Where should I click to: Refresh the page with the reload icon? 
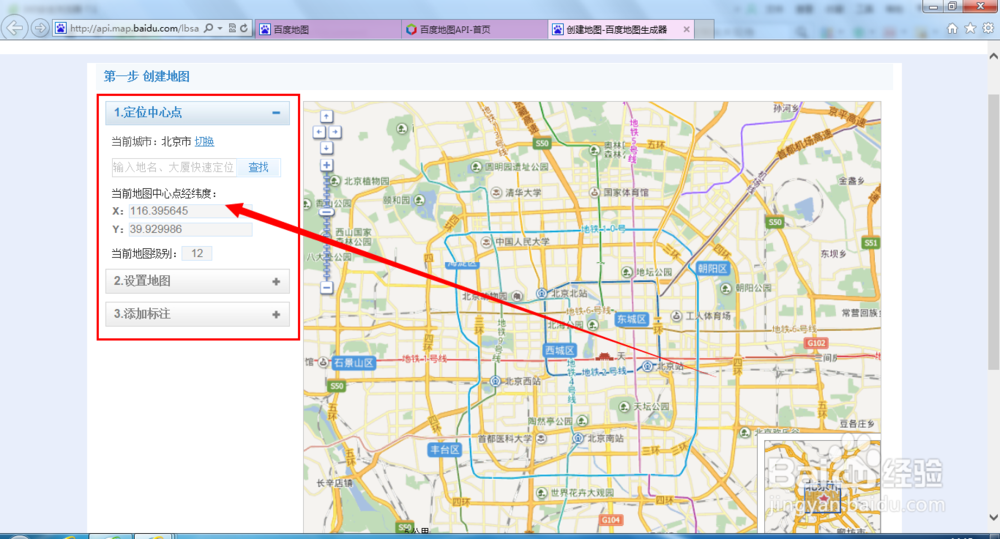point(244,28)
